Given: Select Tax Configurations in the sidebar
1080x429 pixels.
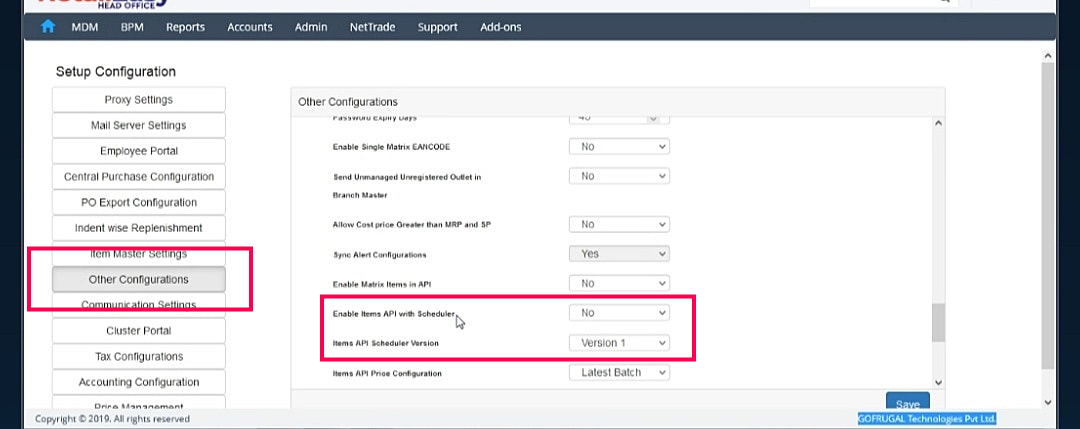Looking at the screenshot, I should pyautogui.click(x=139, y=357).
